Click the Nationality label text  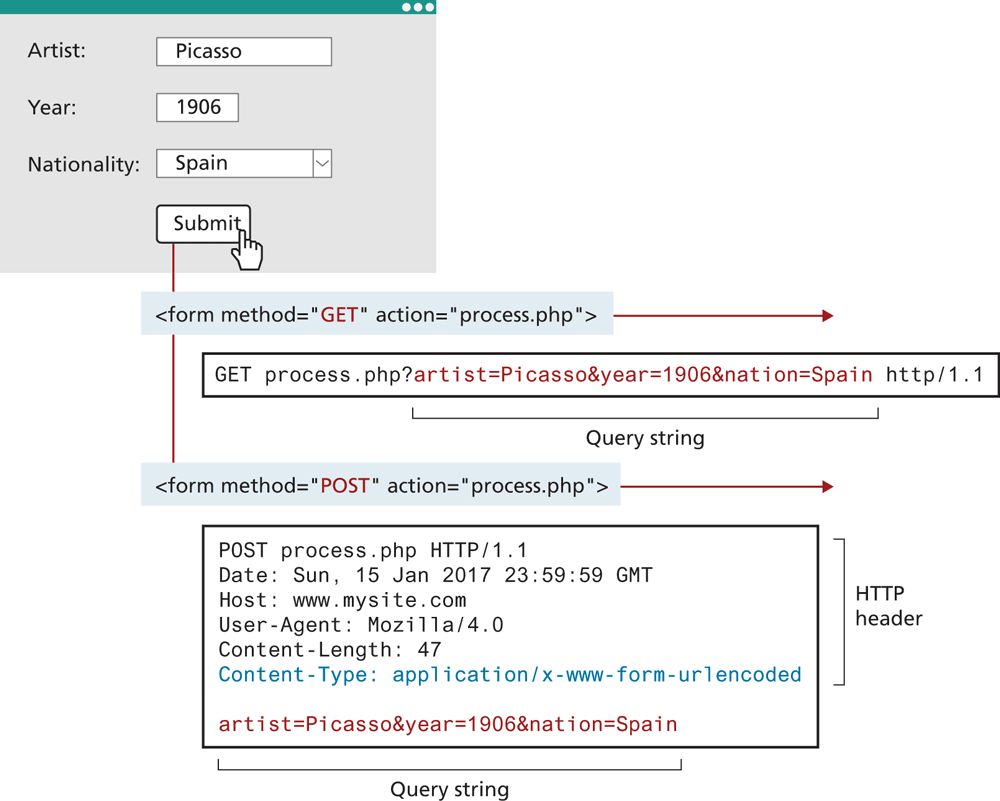point(83,164)
